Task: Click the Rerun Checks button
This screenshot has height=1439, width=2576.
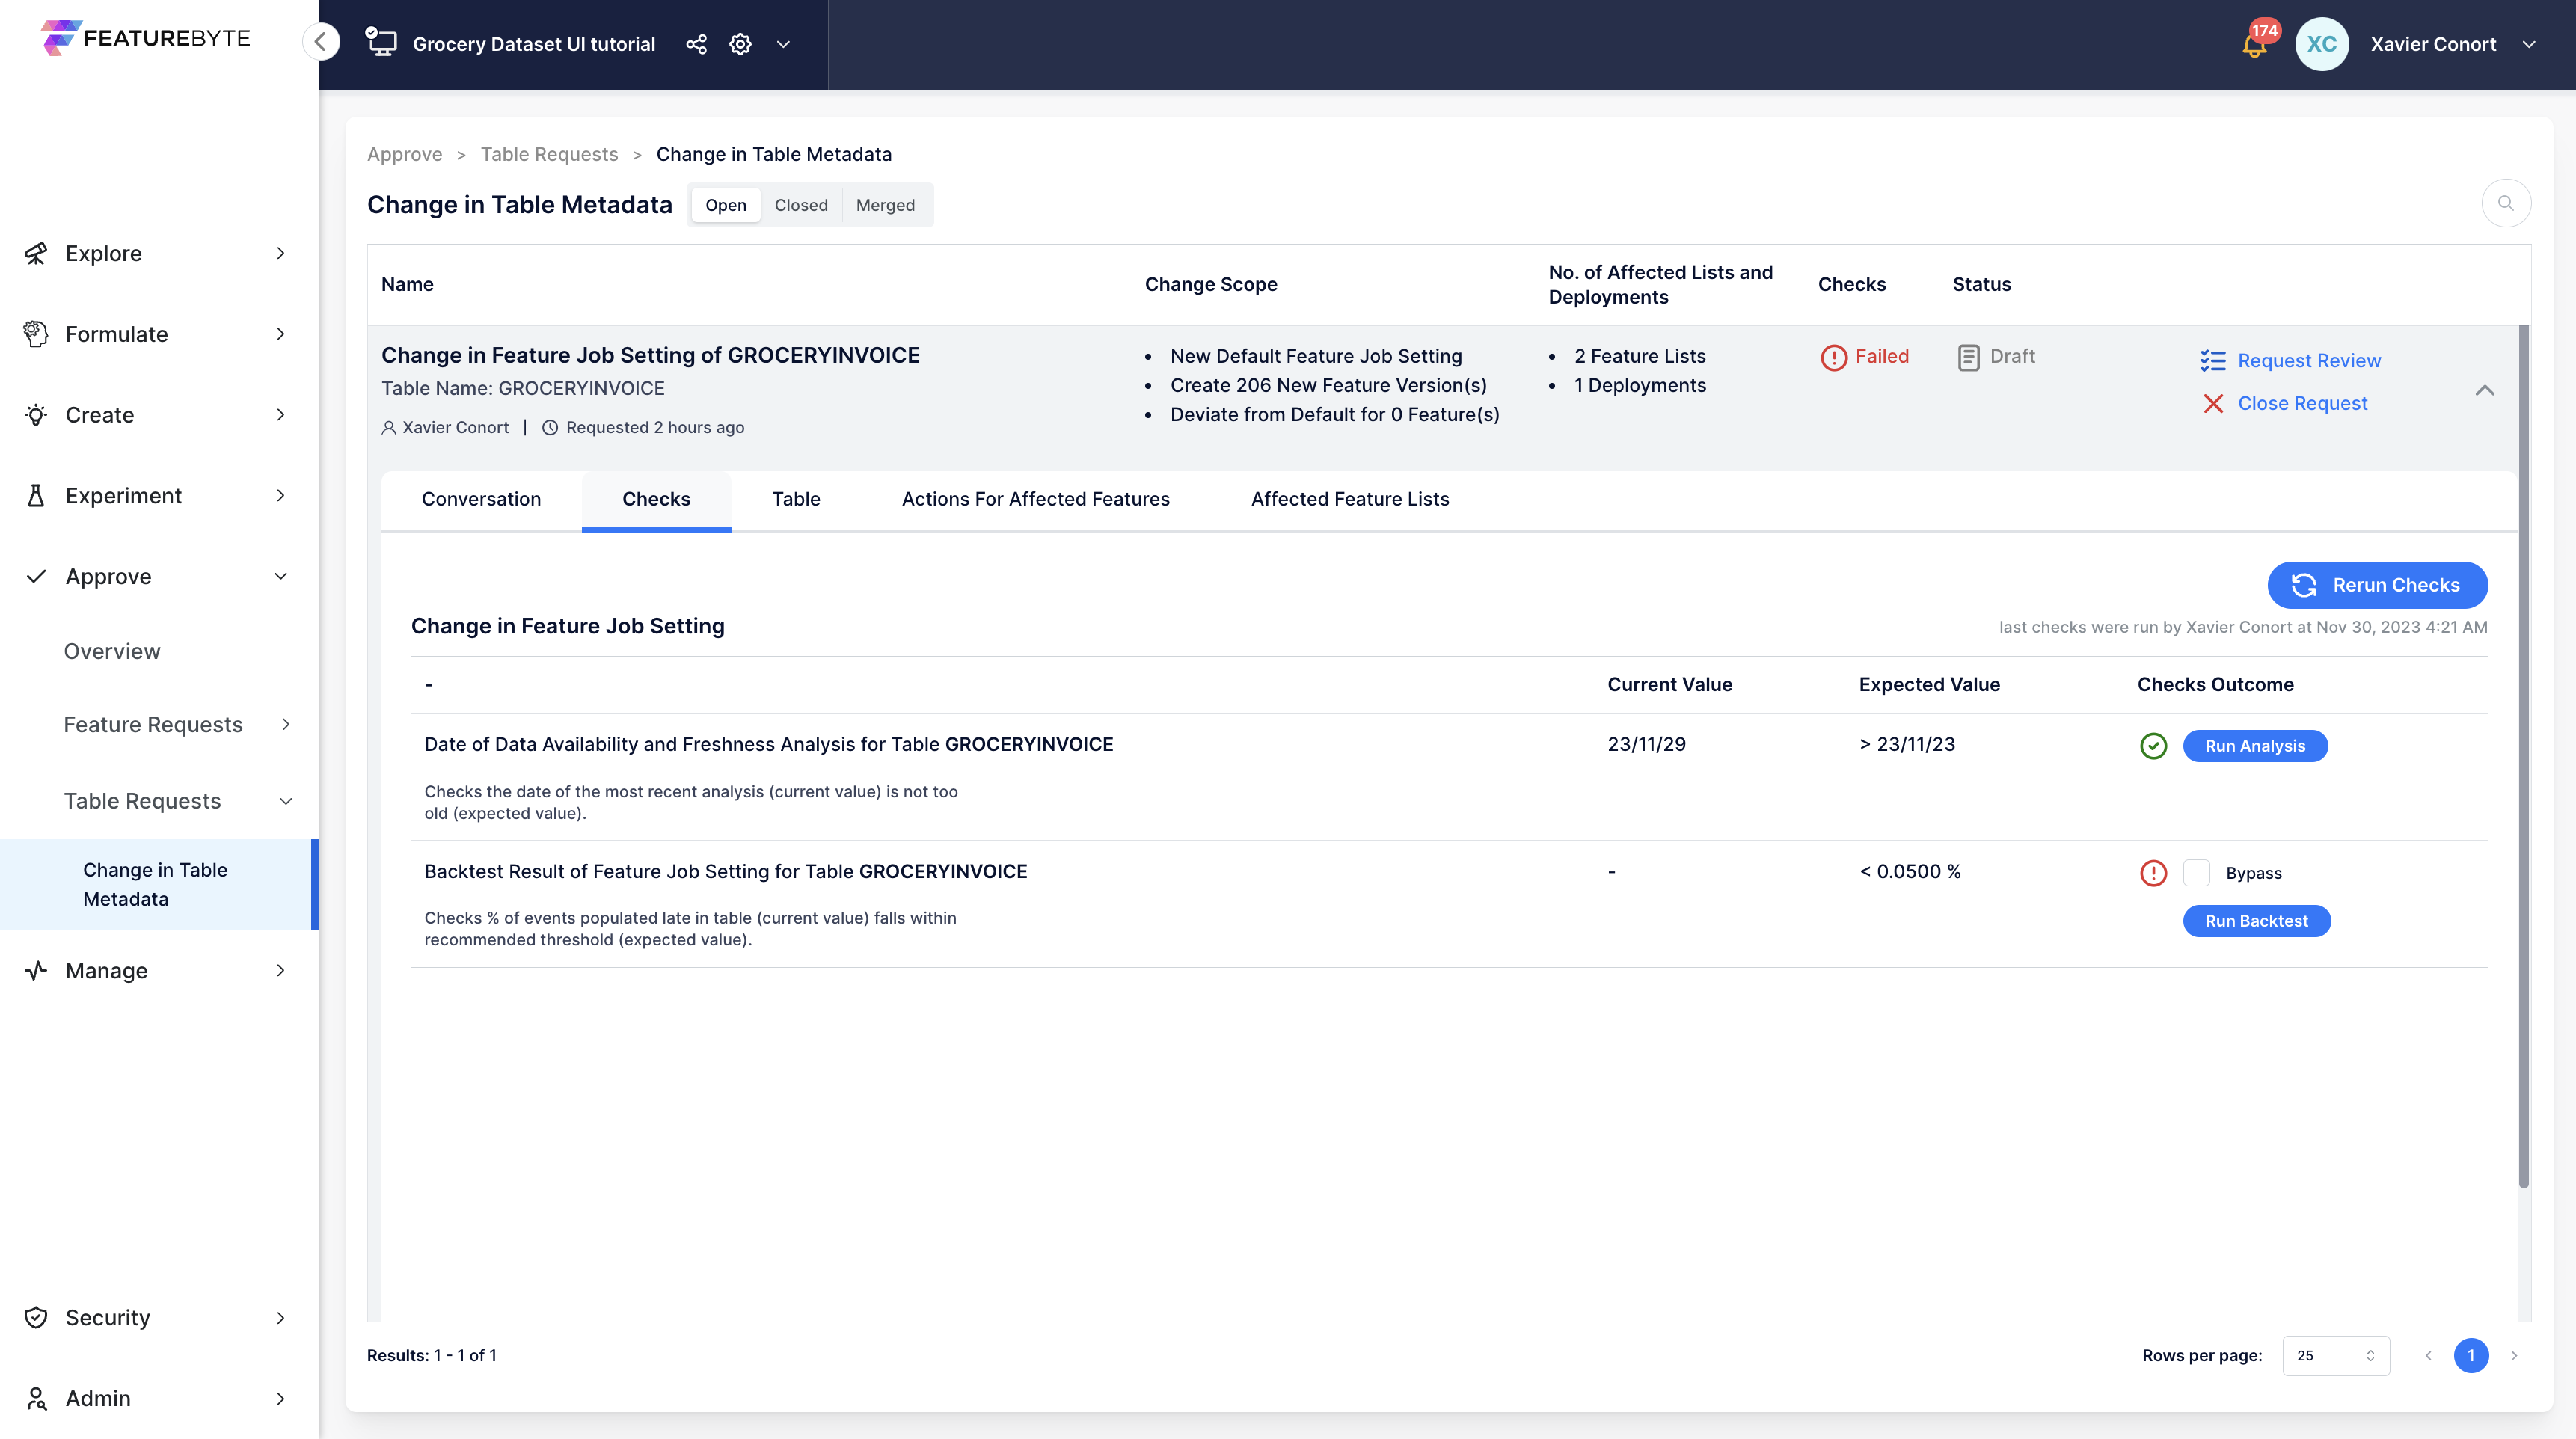Action: [2377, 585]
